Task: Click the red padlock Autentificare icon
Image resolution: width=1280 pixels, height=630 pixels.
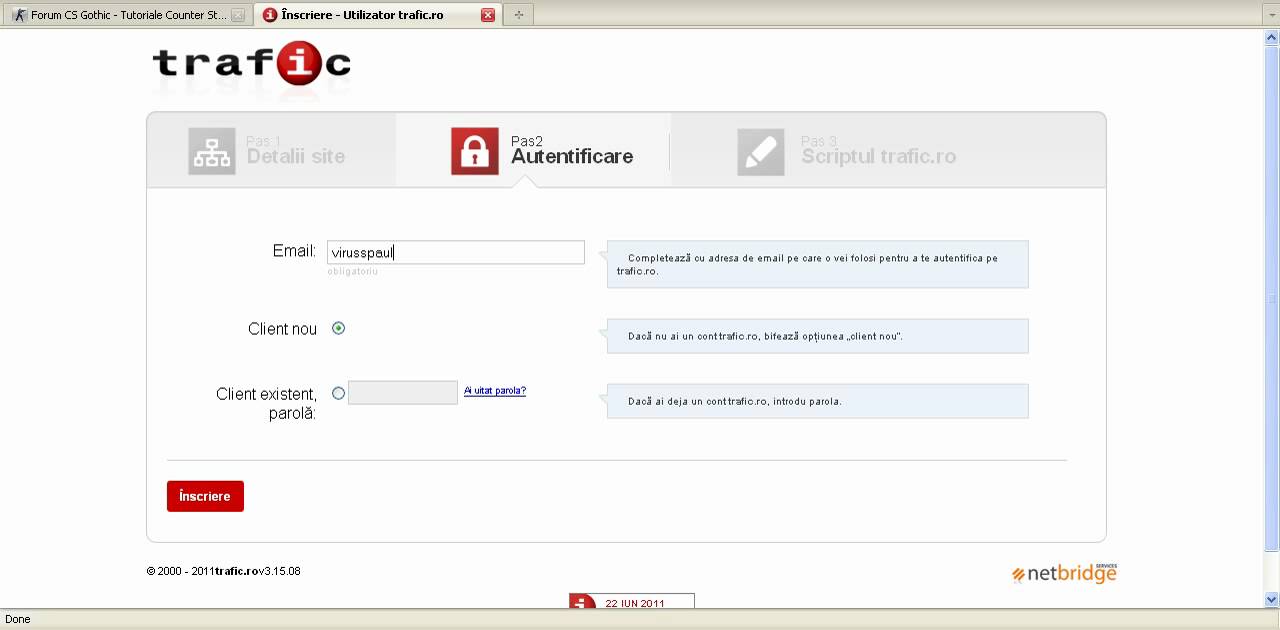Action: click(x=475, y=151)
